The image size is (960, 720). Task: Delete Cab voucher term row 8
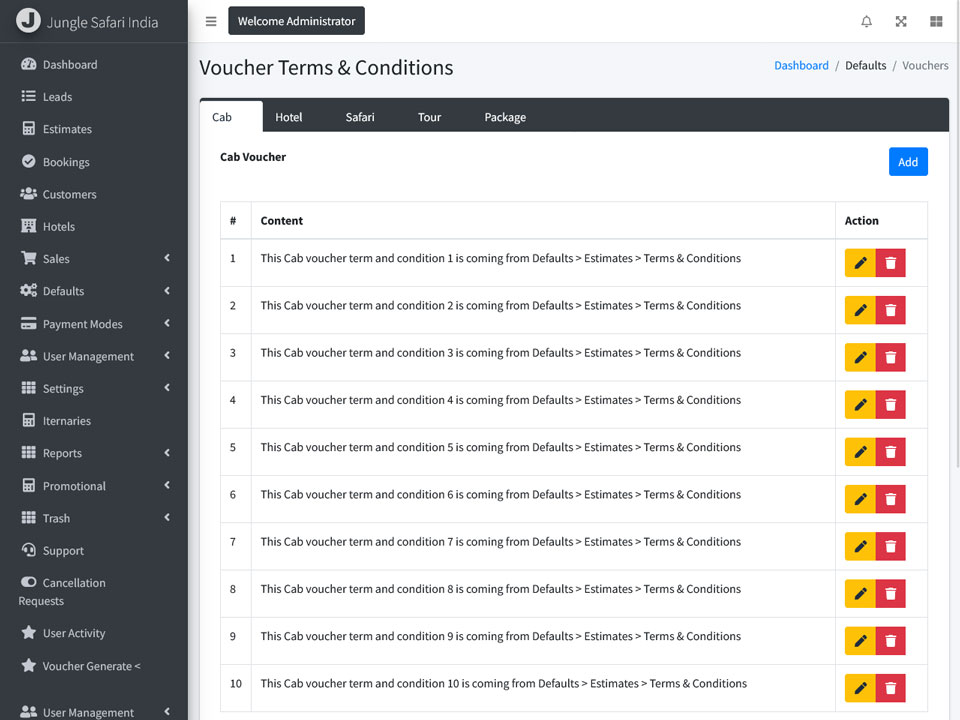[x=890, y=593]
